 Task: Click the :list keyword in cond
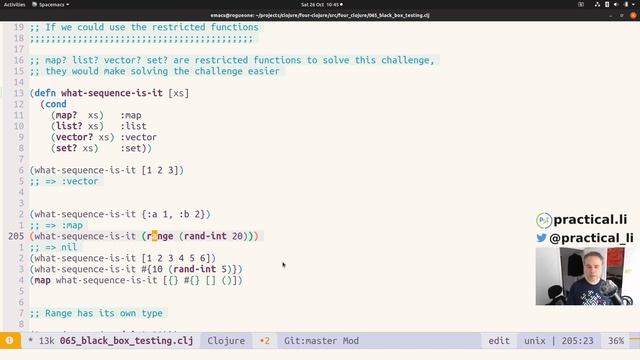point(133,126)
